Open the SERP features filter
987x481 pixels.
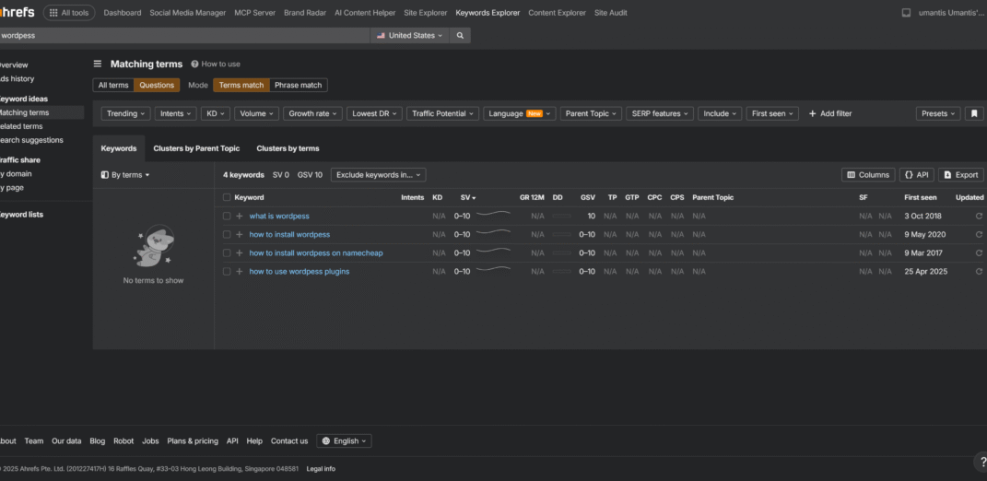tap(660, 114)
